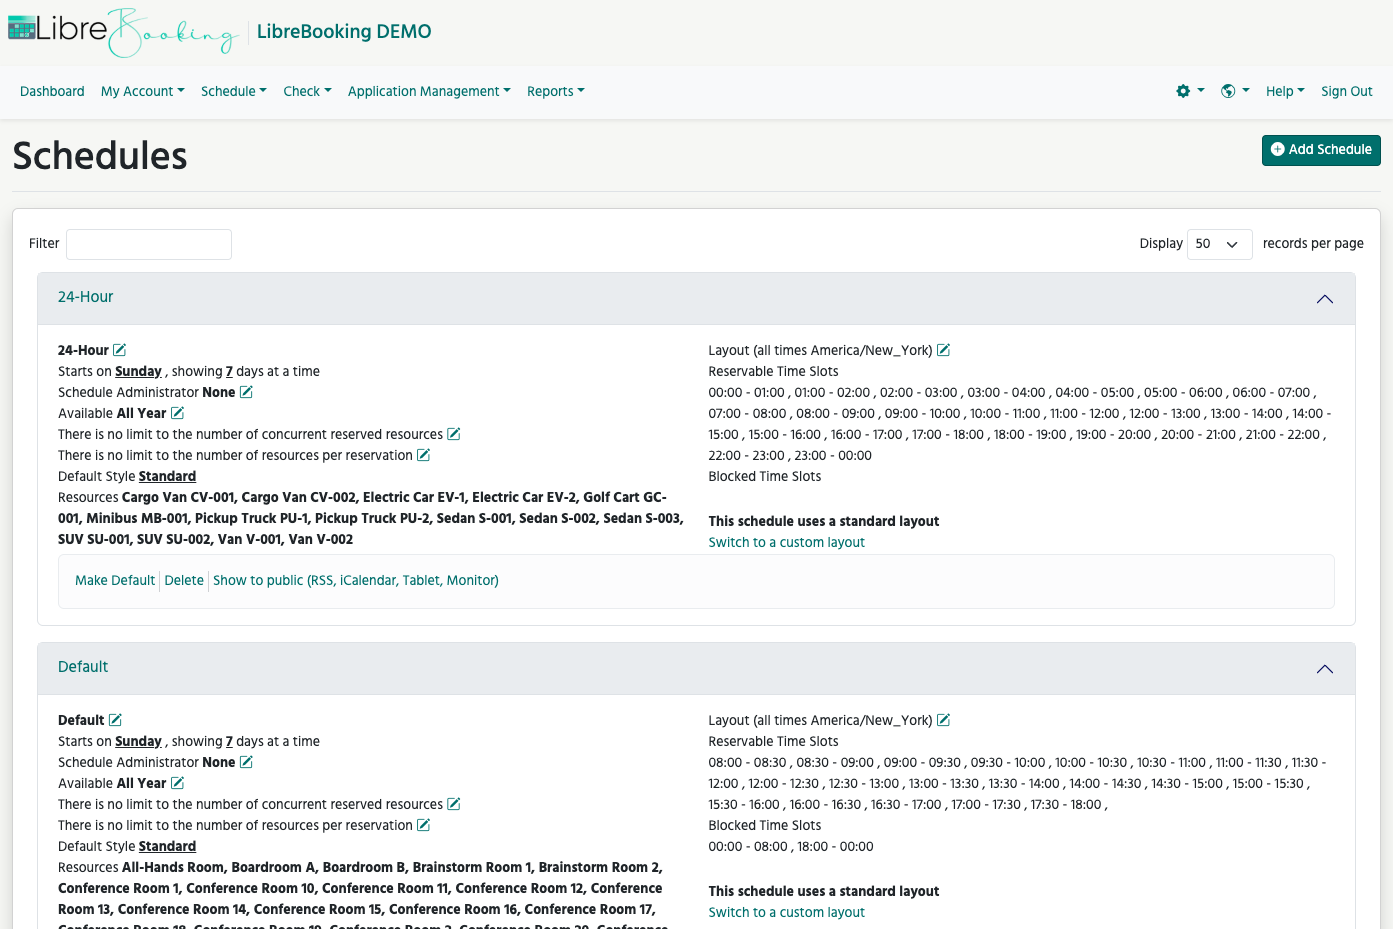The height and width of the screenshot is (929, 1393).
Task: Switch 24-Hour schedule to custom layout
Action: tap(786, 542)
